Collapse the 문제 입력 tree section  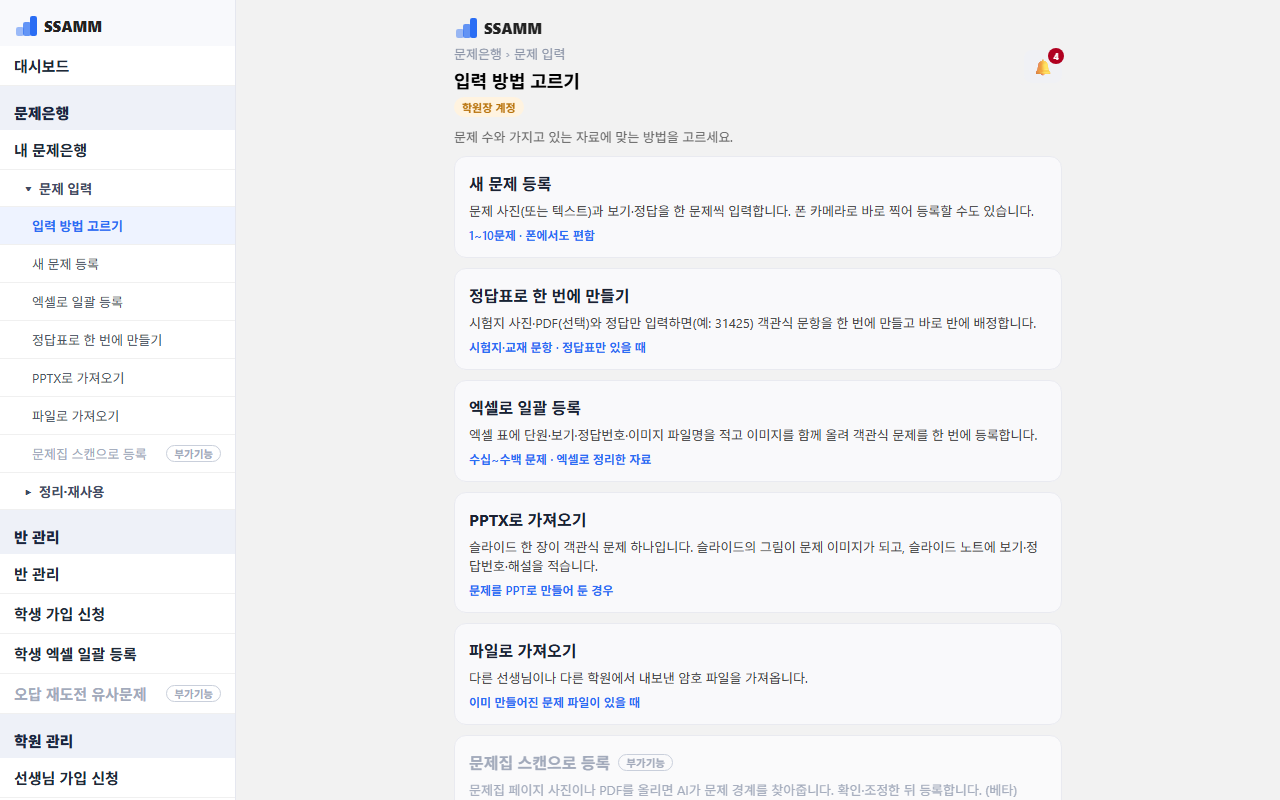coord(118,188)
